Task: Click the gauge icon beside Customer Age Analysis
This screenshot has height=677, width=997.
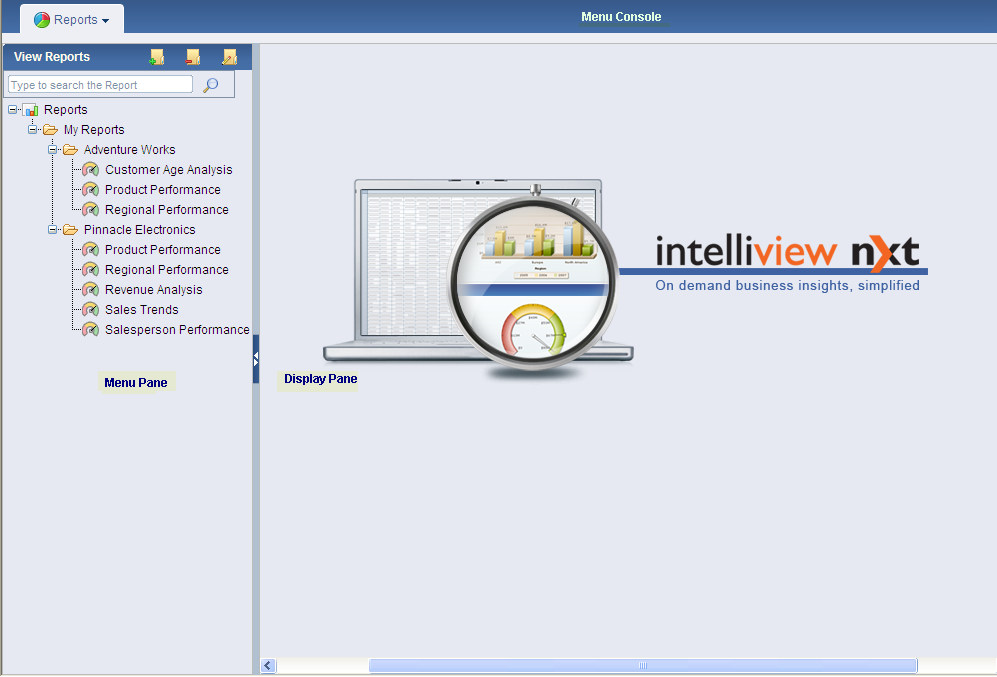Action: coord(91,170)
